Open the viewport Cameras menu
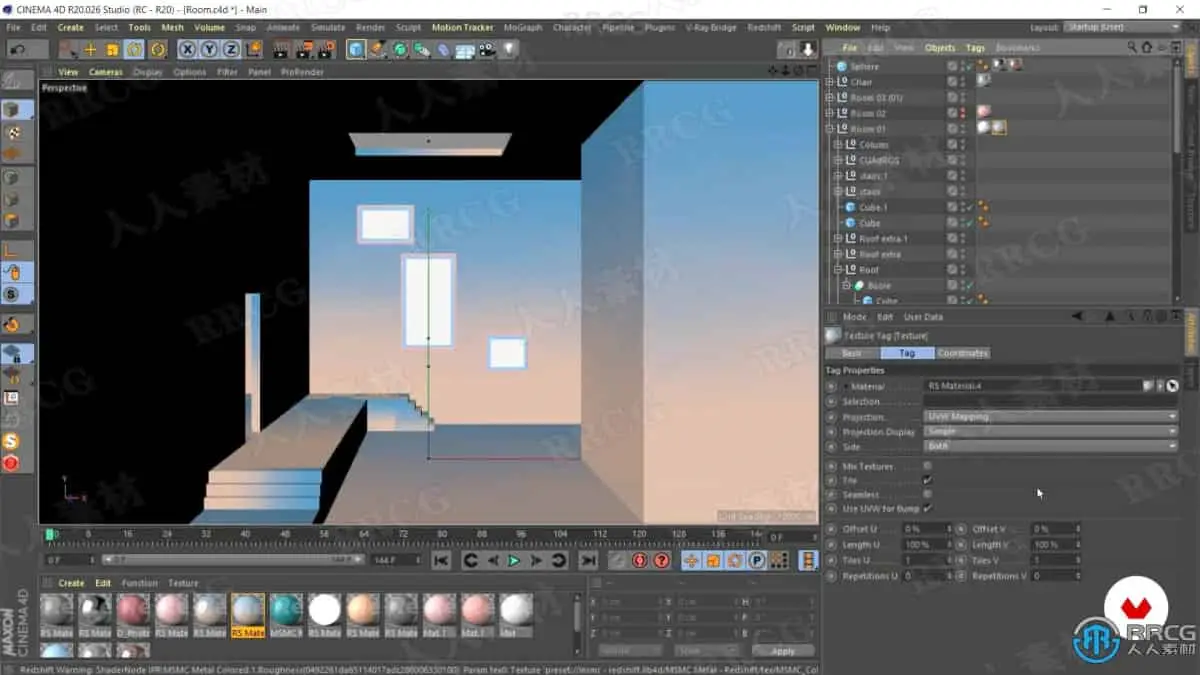This screenshot has height=675, width=1200. click(x=106, y=72)
